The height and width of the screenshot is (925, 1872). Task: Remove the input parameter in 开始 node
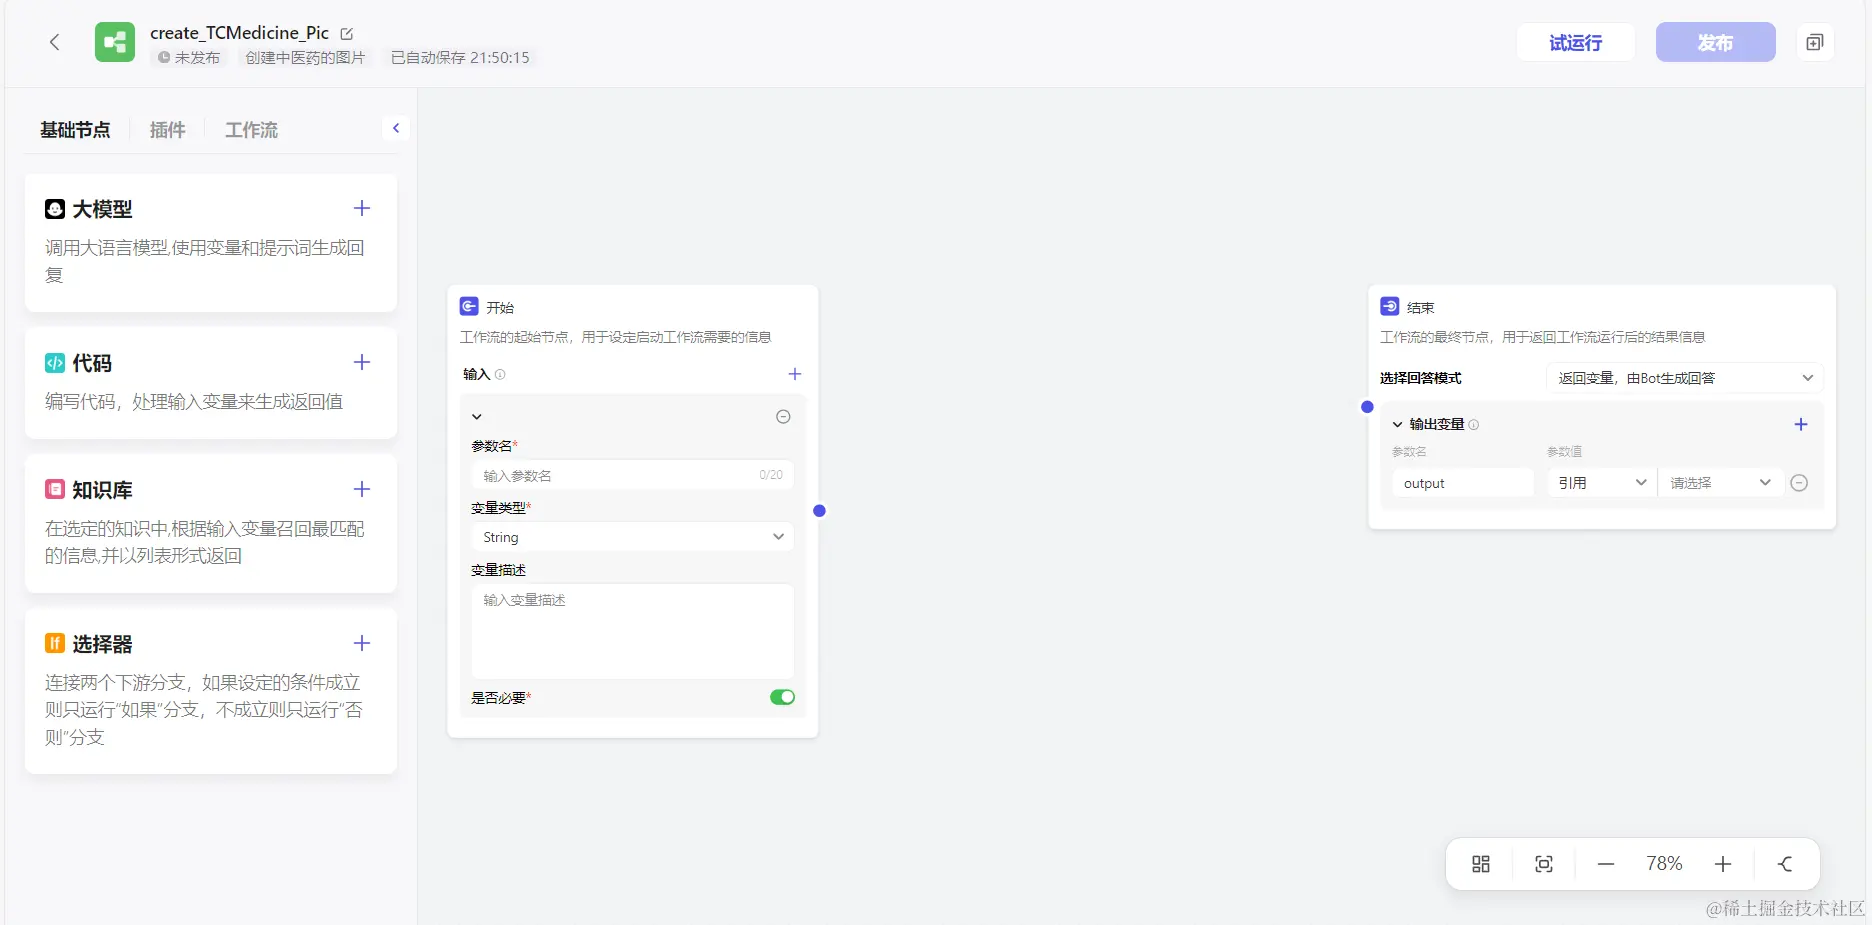click(x=783, y=416)
